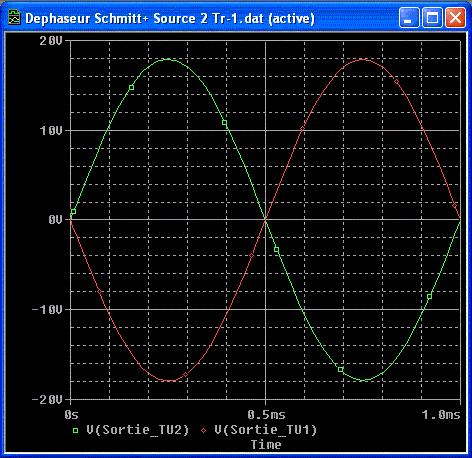
Task: Click the traces' crossing point at 0.5ms
Action: click(x=266, y=220)
